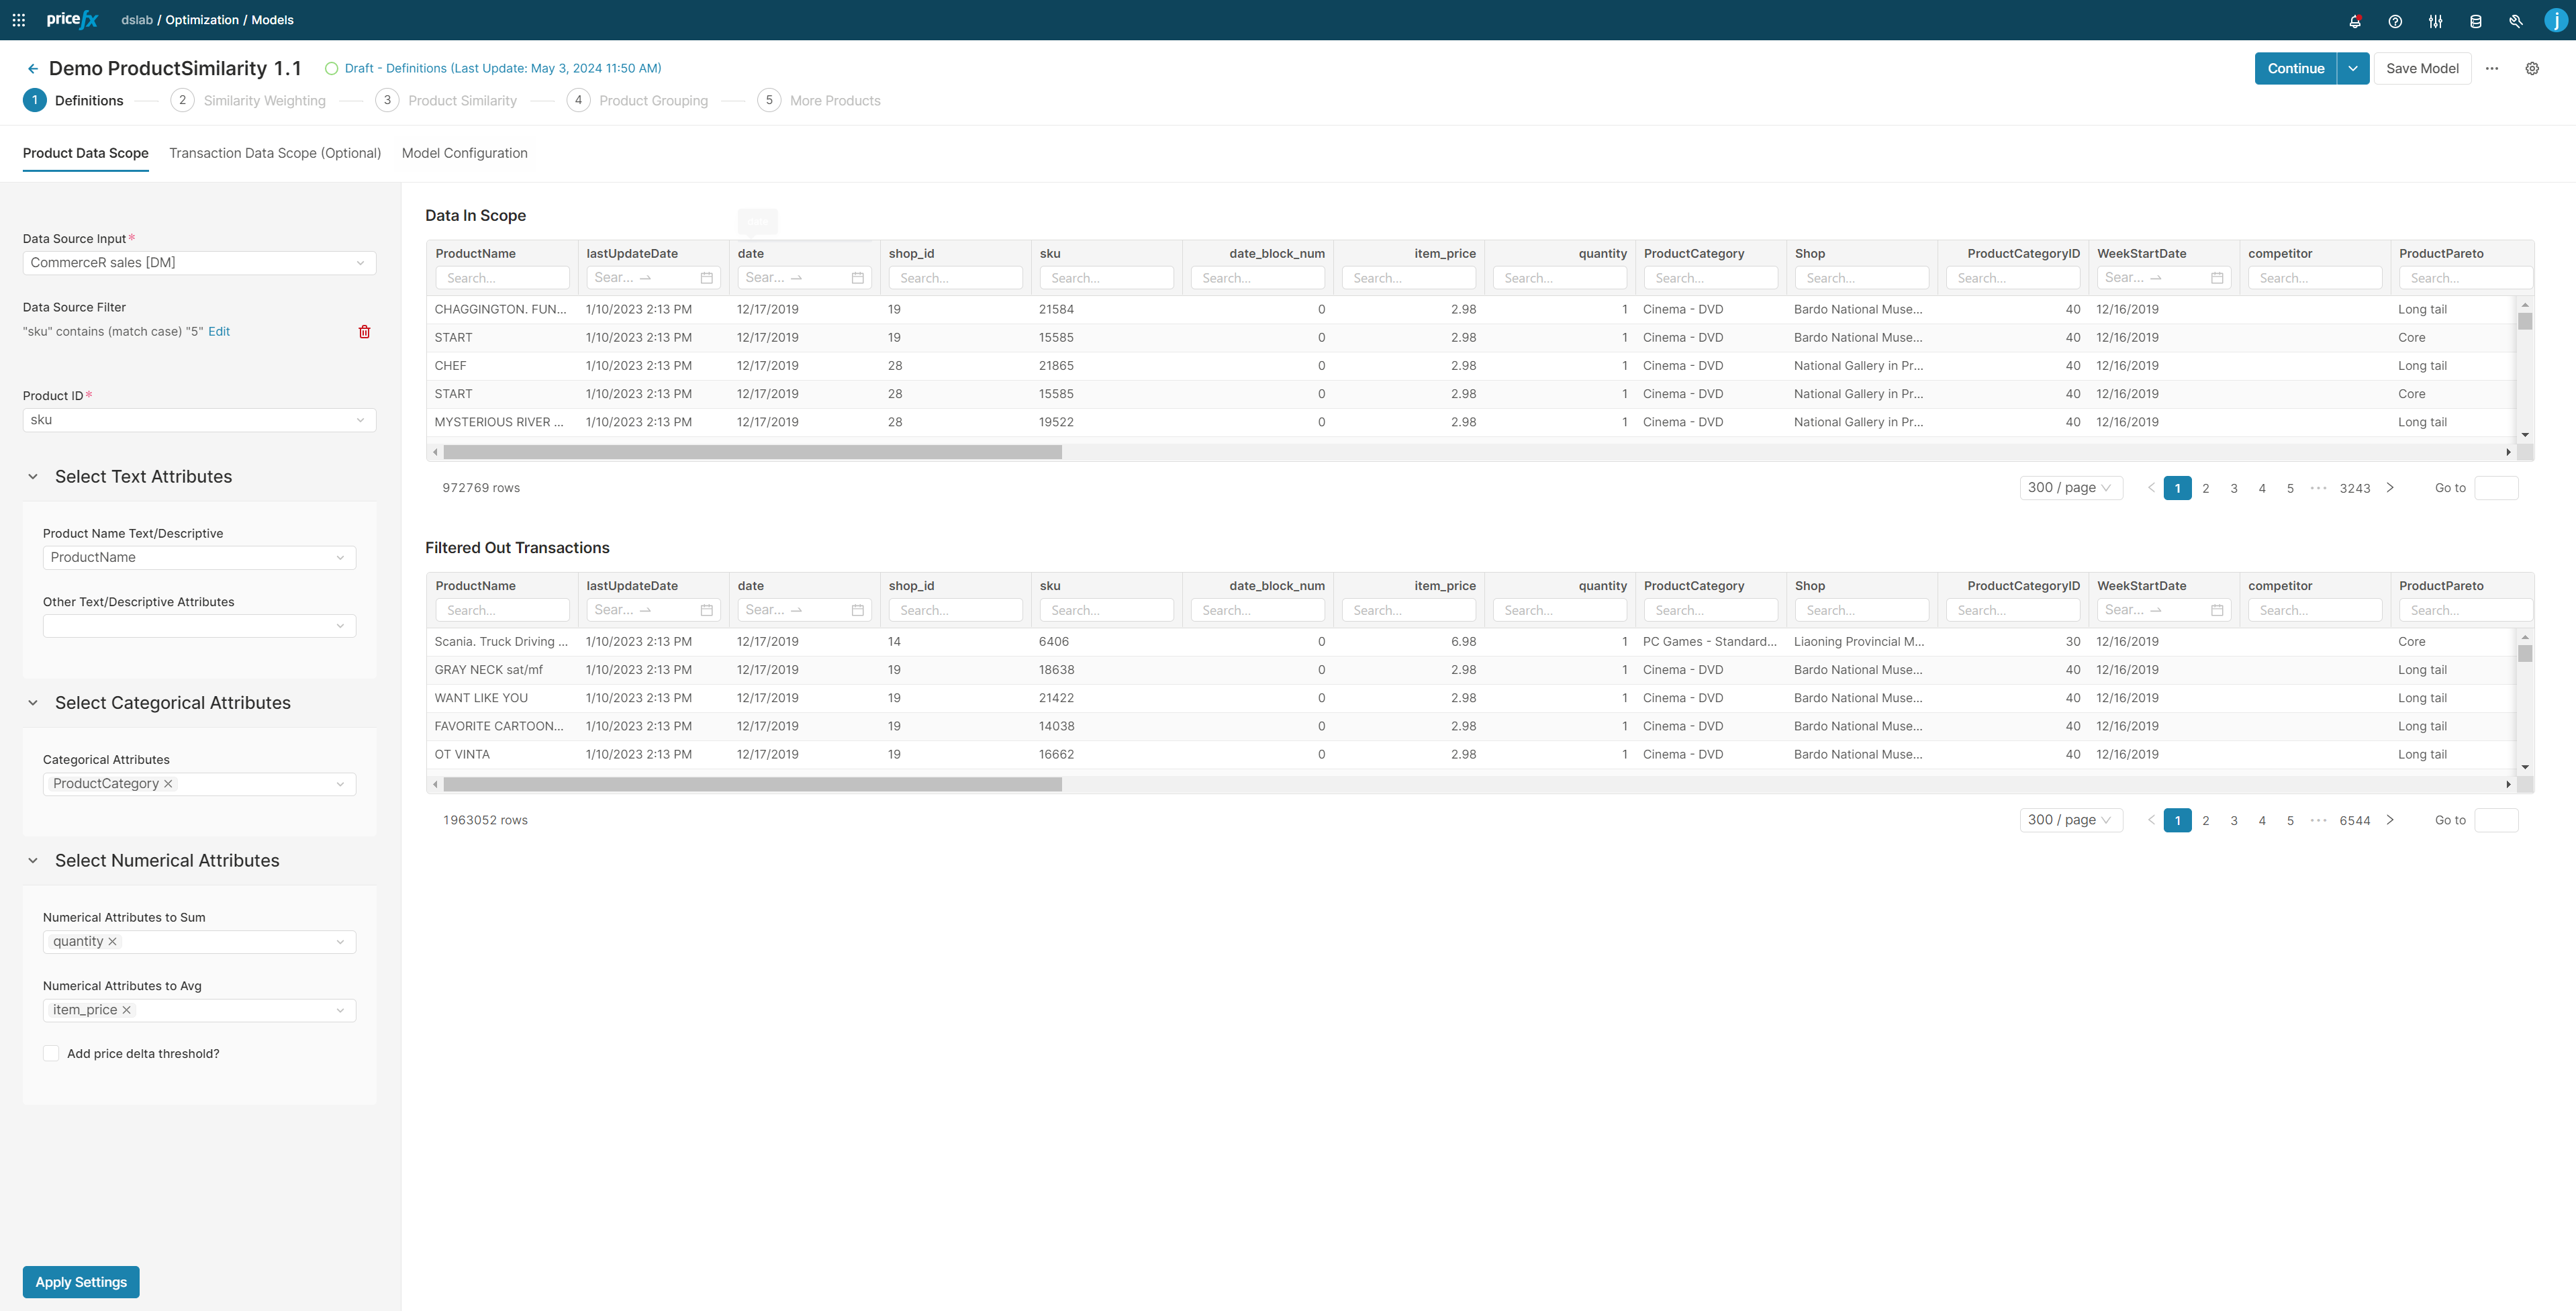Image resolution: width=2576 pixels, height=1311 pixels.
Task: Click the Go to page field under Data In Scope
Action: (x=2496, y=488)
